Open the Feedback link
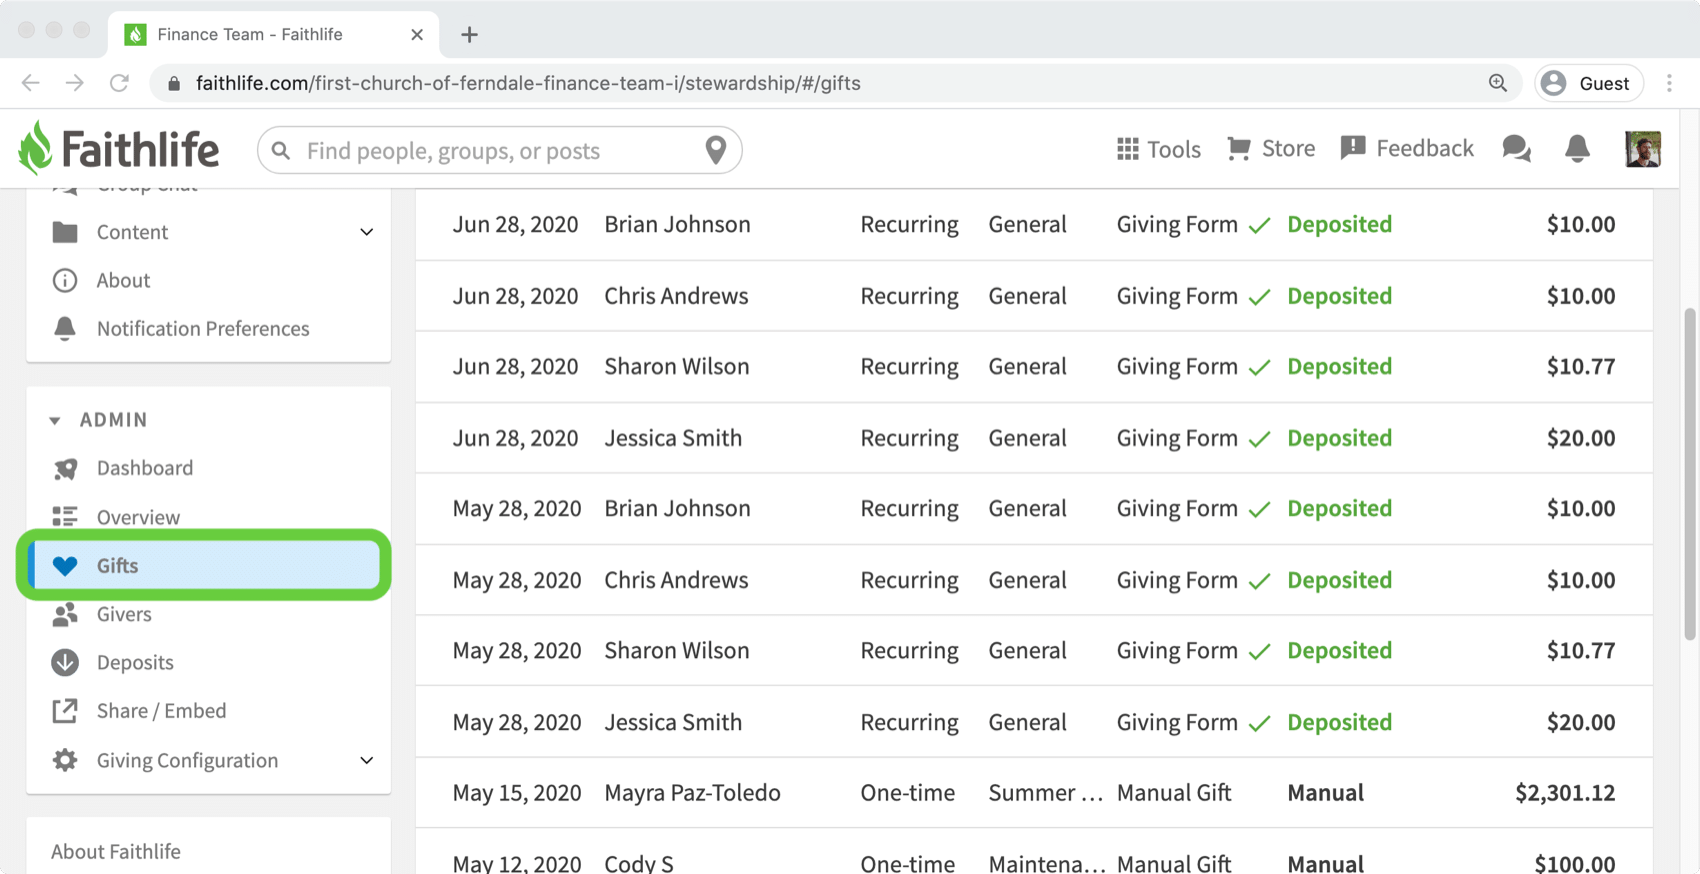This screenshot has height=874, width=1700. click(1406, 148)
